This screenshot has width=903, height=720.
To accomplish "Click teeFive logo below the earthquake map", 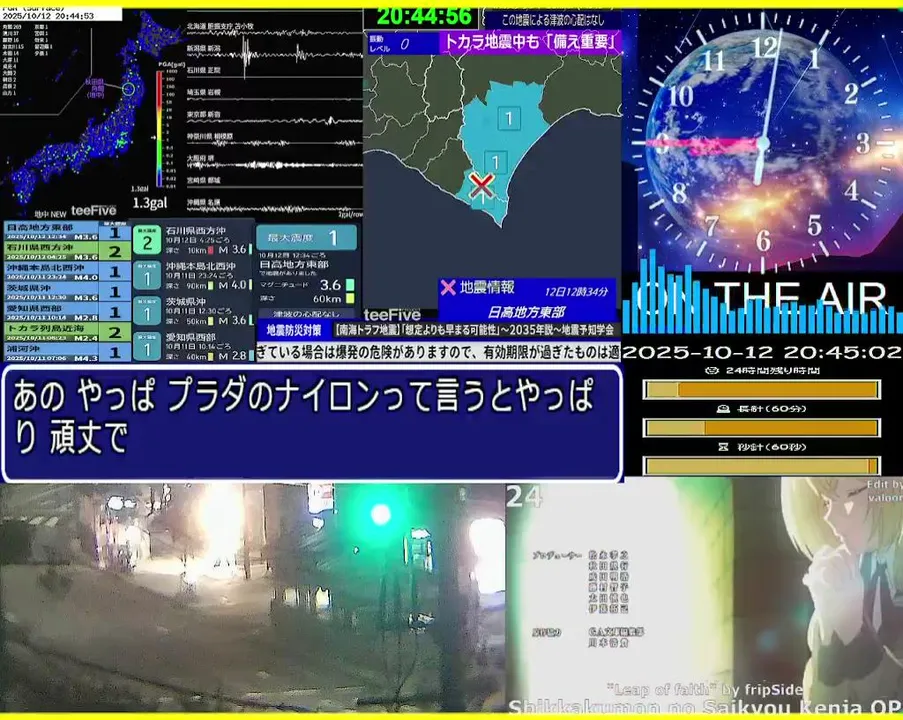I will point(392,314).
